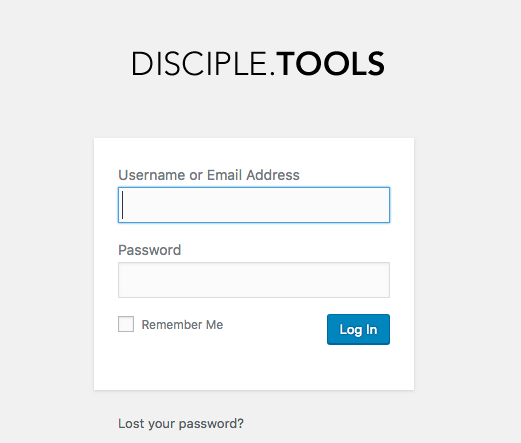Focus the Username or Email Address field
The width and height of the screenshot is (521, 443).
pos(254,205)
